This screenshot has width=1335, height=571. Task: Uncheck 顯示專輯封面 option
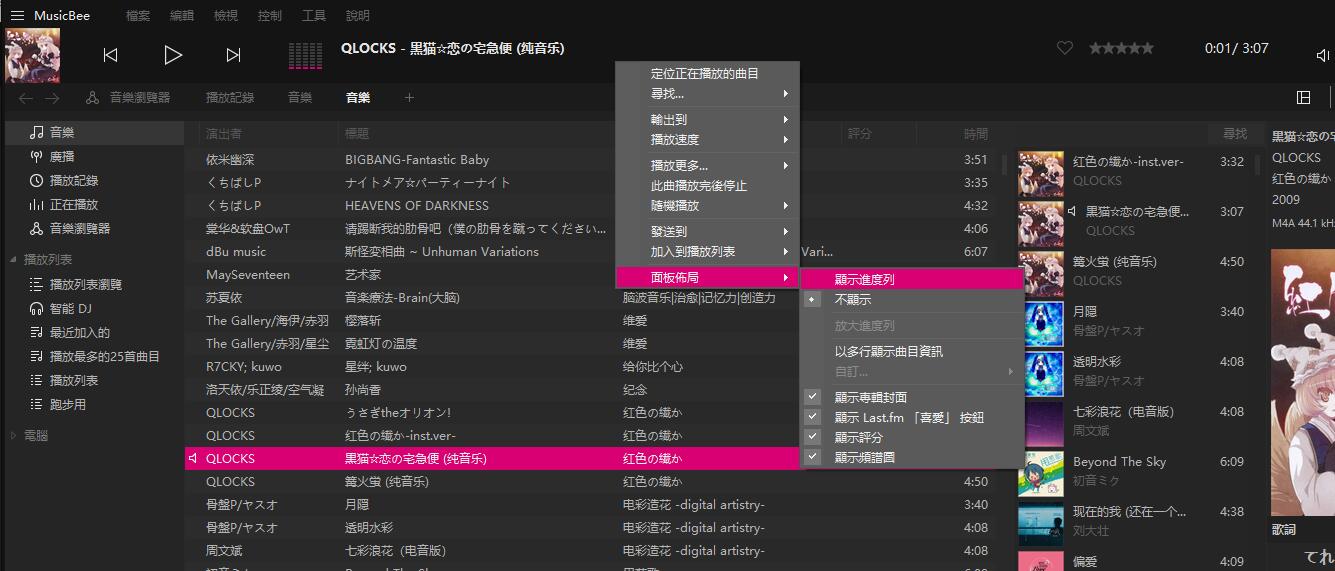click(x=813, y=397)
